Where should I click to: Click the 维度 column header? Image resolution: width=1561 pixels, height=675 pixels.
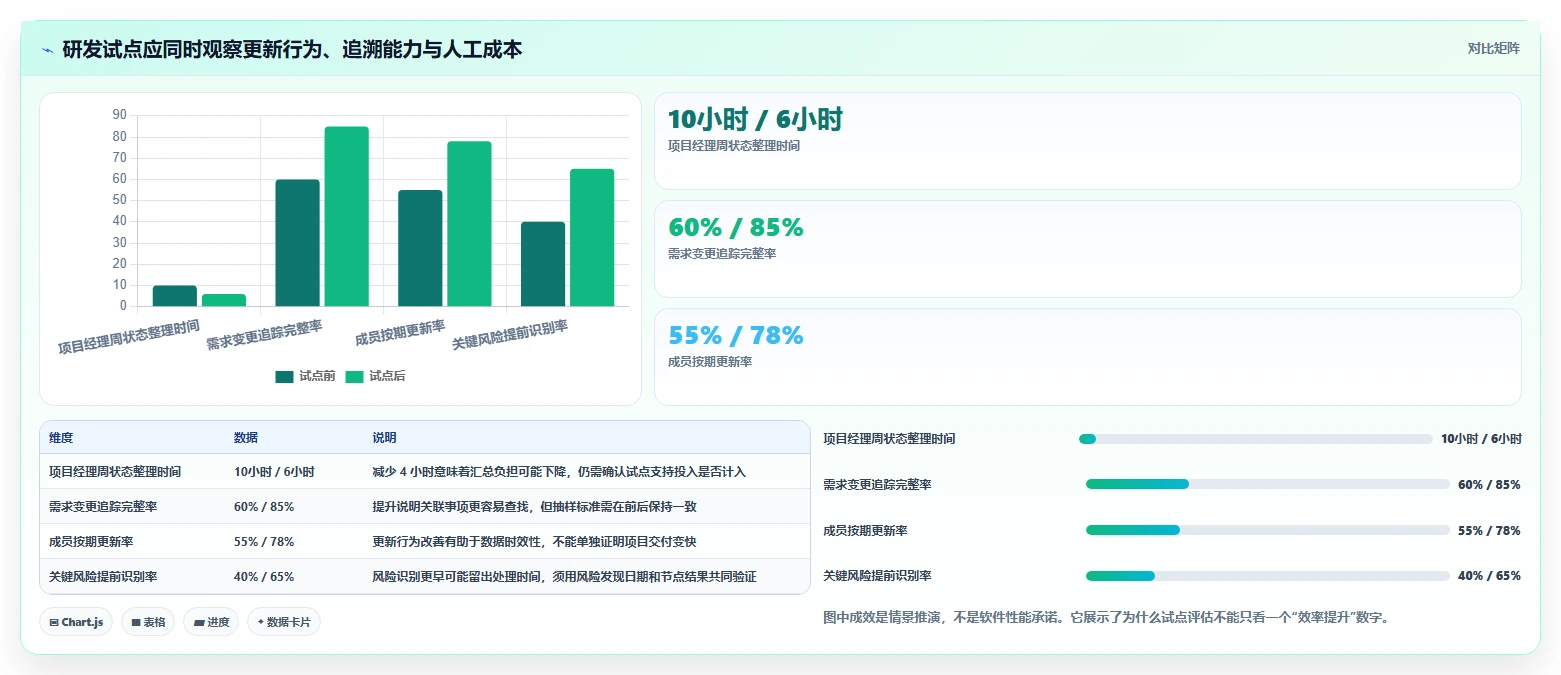(61, 438)
